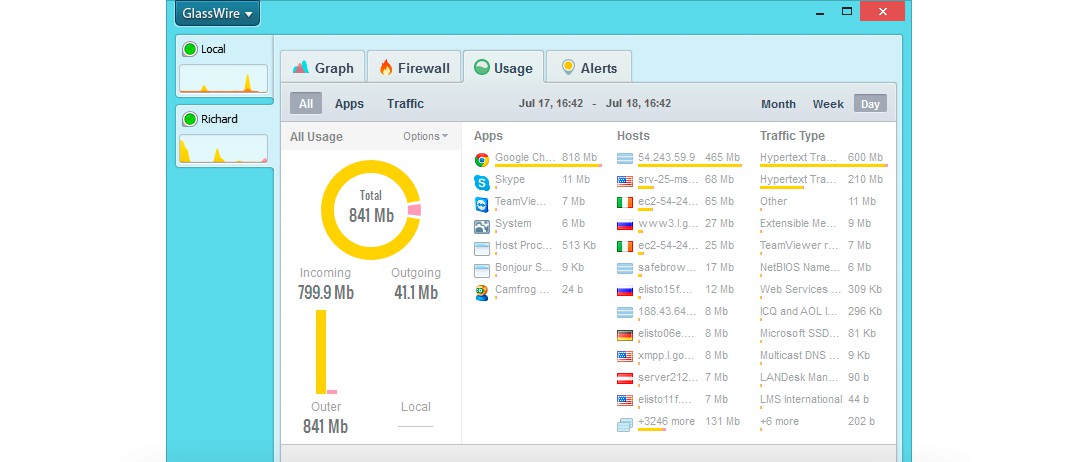The height and width of the screenshot is (462, 1078).
Task: Select the LMS International traffic row
Action: 823,400
